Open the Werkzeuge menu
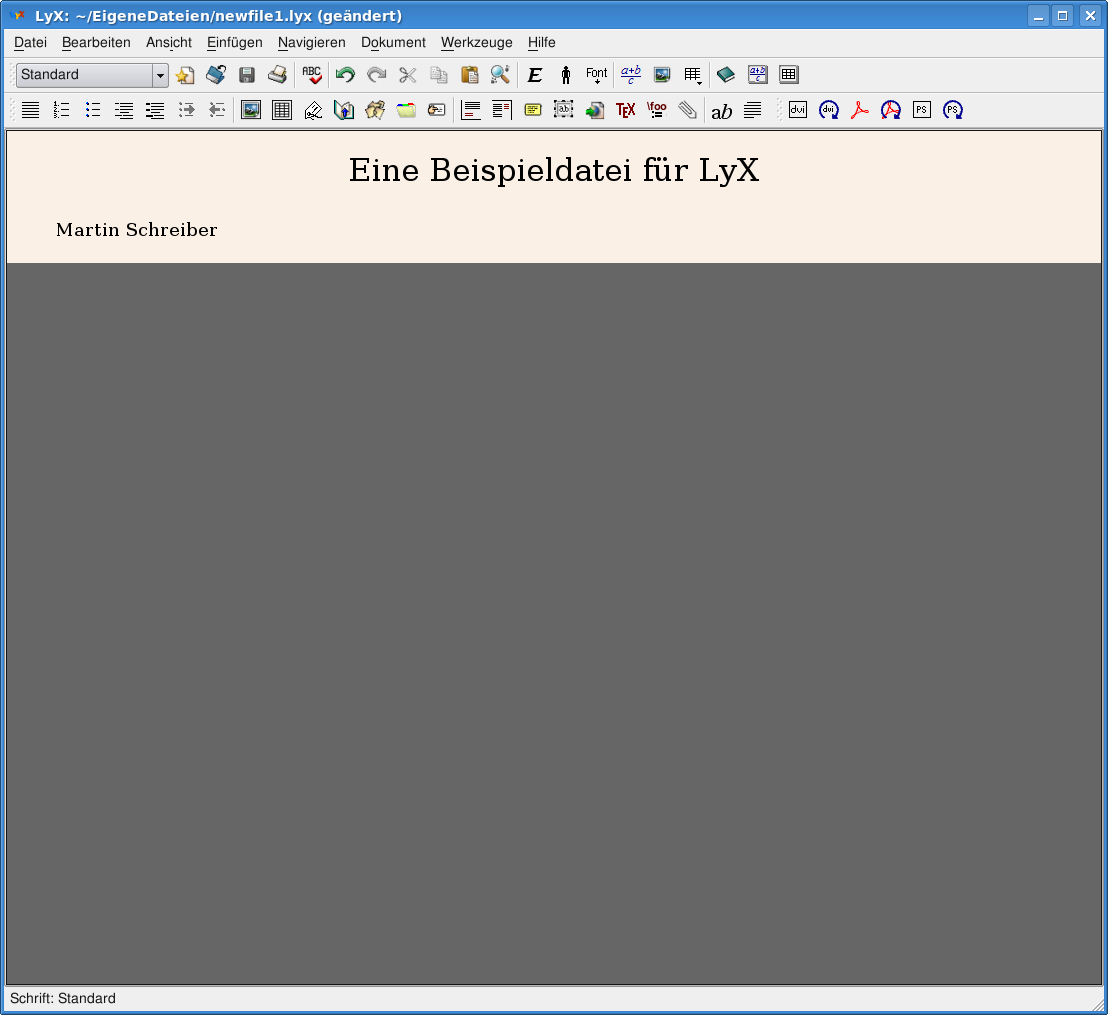This screenshot has height=1015, width=1108. click(x=477, y=42)
